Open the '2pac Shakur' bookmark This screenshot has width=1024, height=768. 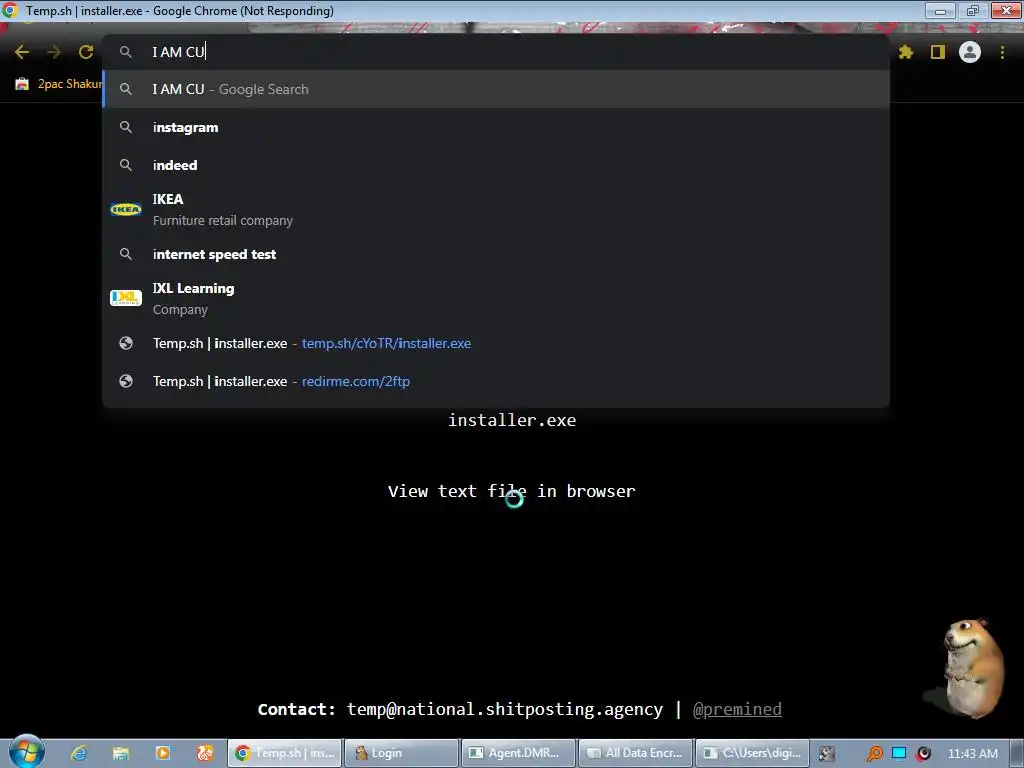coord(59,84)
